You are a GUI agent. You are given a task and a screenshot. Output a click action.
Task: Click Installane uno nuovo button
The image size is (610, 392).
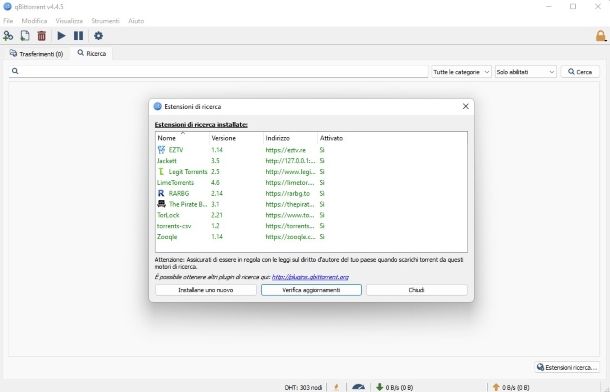205,290
